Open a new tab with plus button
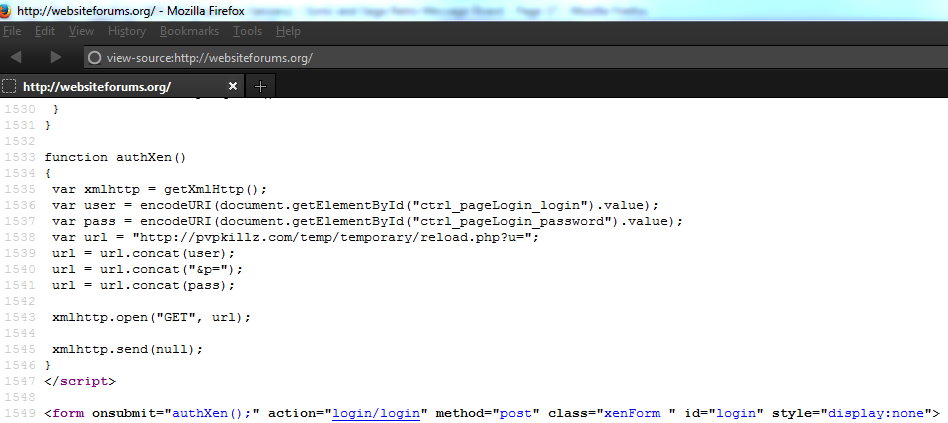 pos(260,86)
